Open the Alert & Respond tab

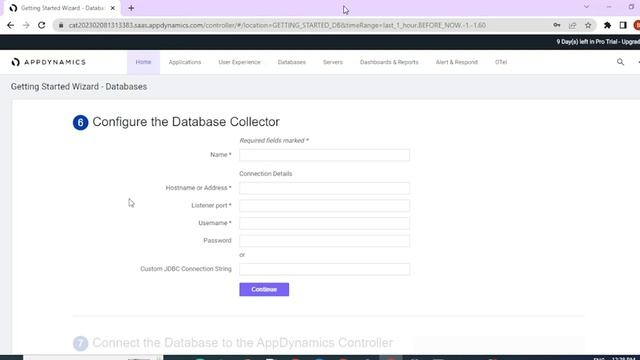[457, 62]
